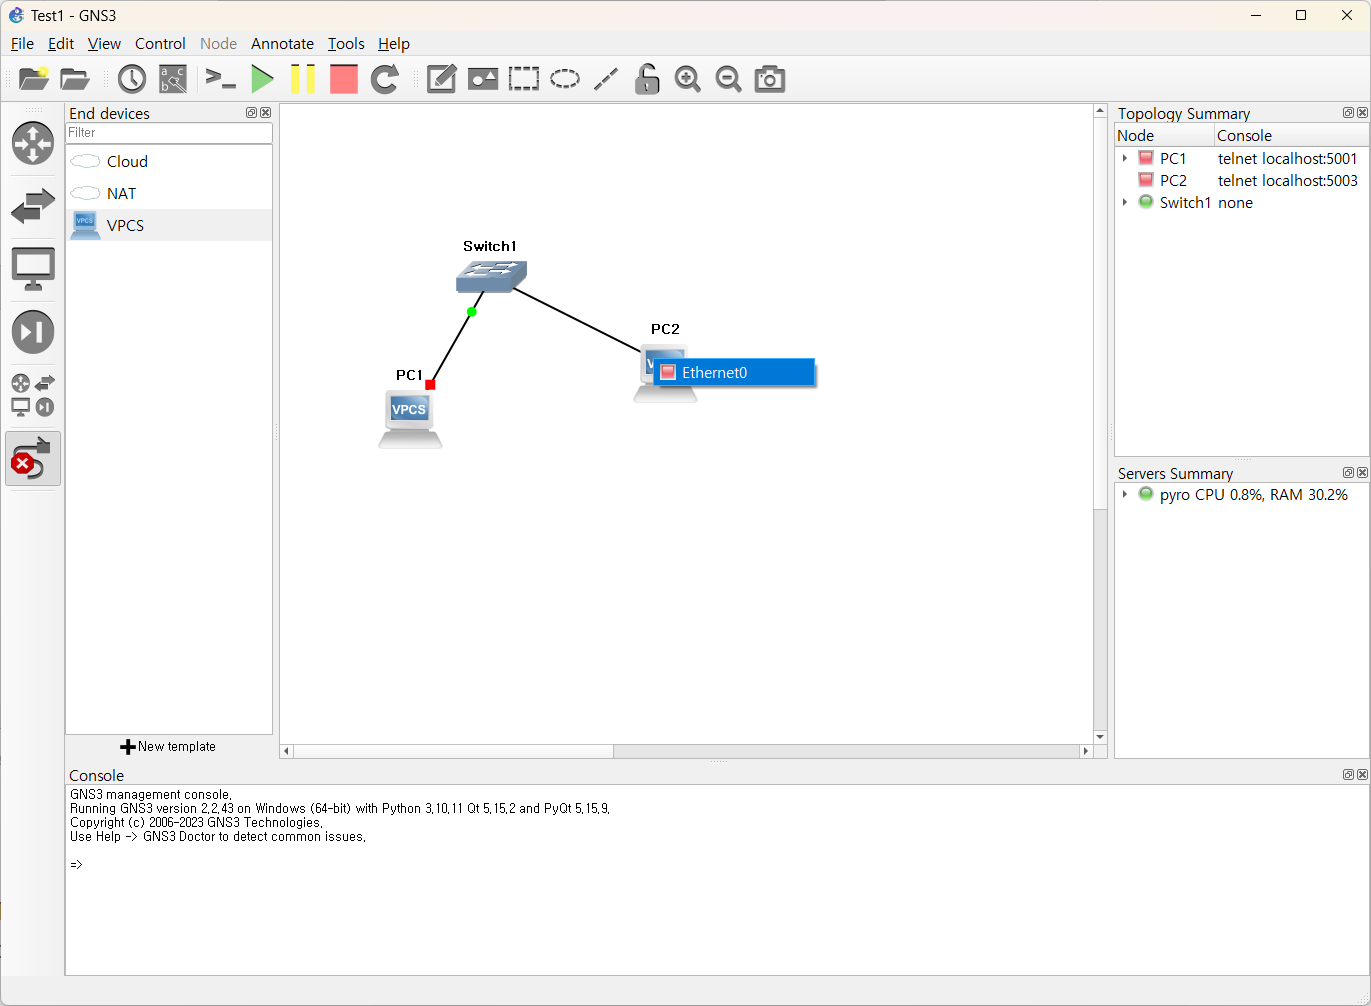Screen dimensions: 1371x1006
Task: Close the End devices panel
Action: (265, 113)
